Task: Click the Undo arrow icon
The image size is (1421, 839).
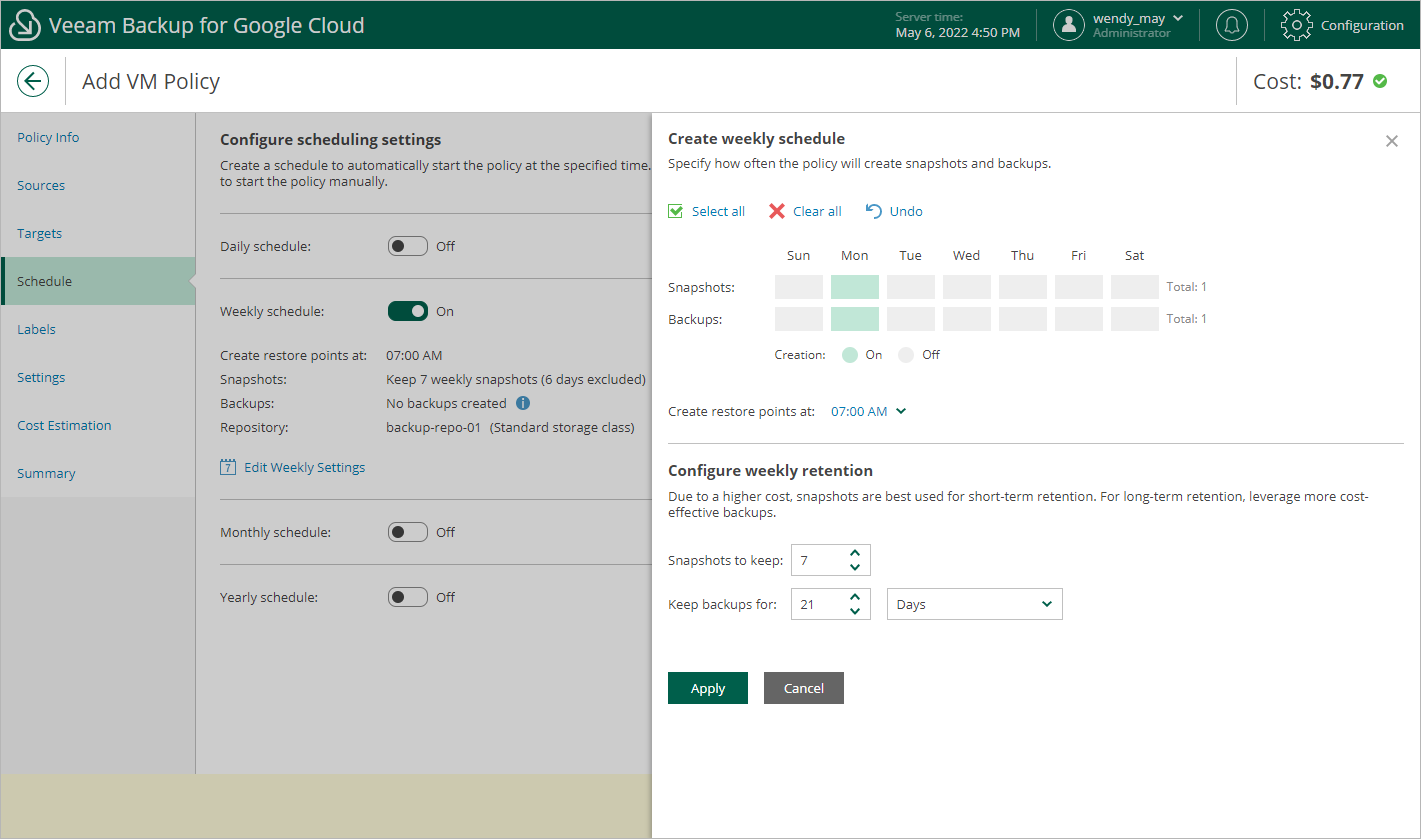Action: (x=874, y=211)
